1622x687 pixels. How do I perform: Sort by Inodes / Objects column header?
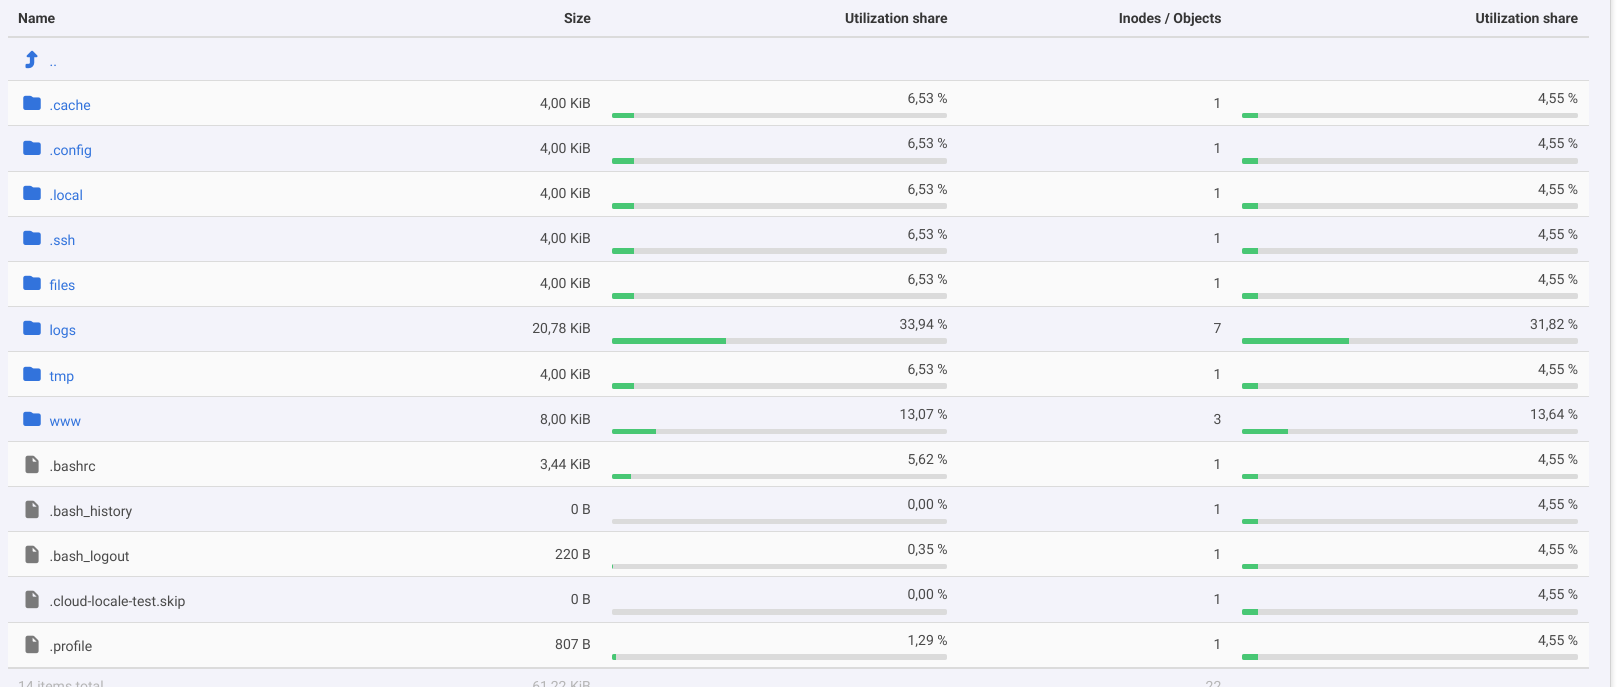(x=1169, y=18)
